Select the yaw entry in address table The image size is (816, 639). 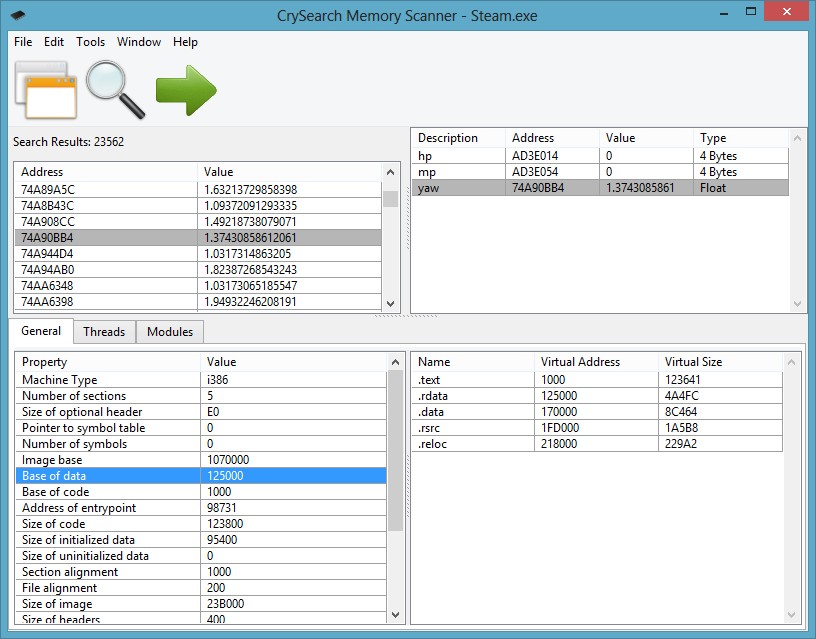click(x=601, y=188)
